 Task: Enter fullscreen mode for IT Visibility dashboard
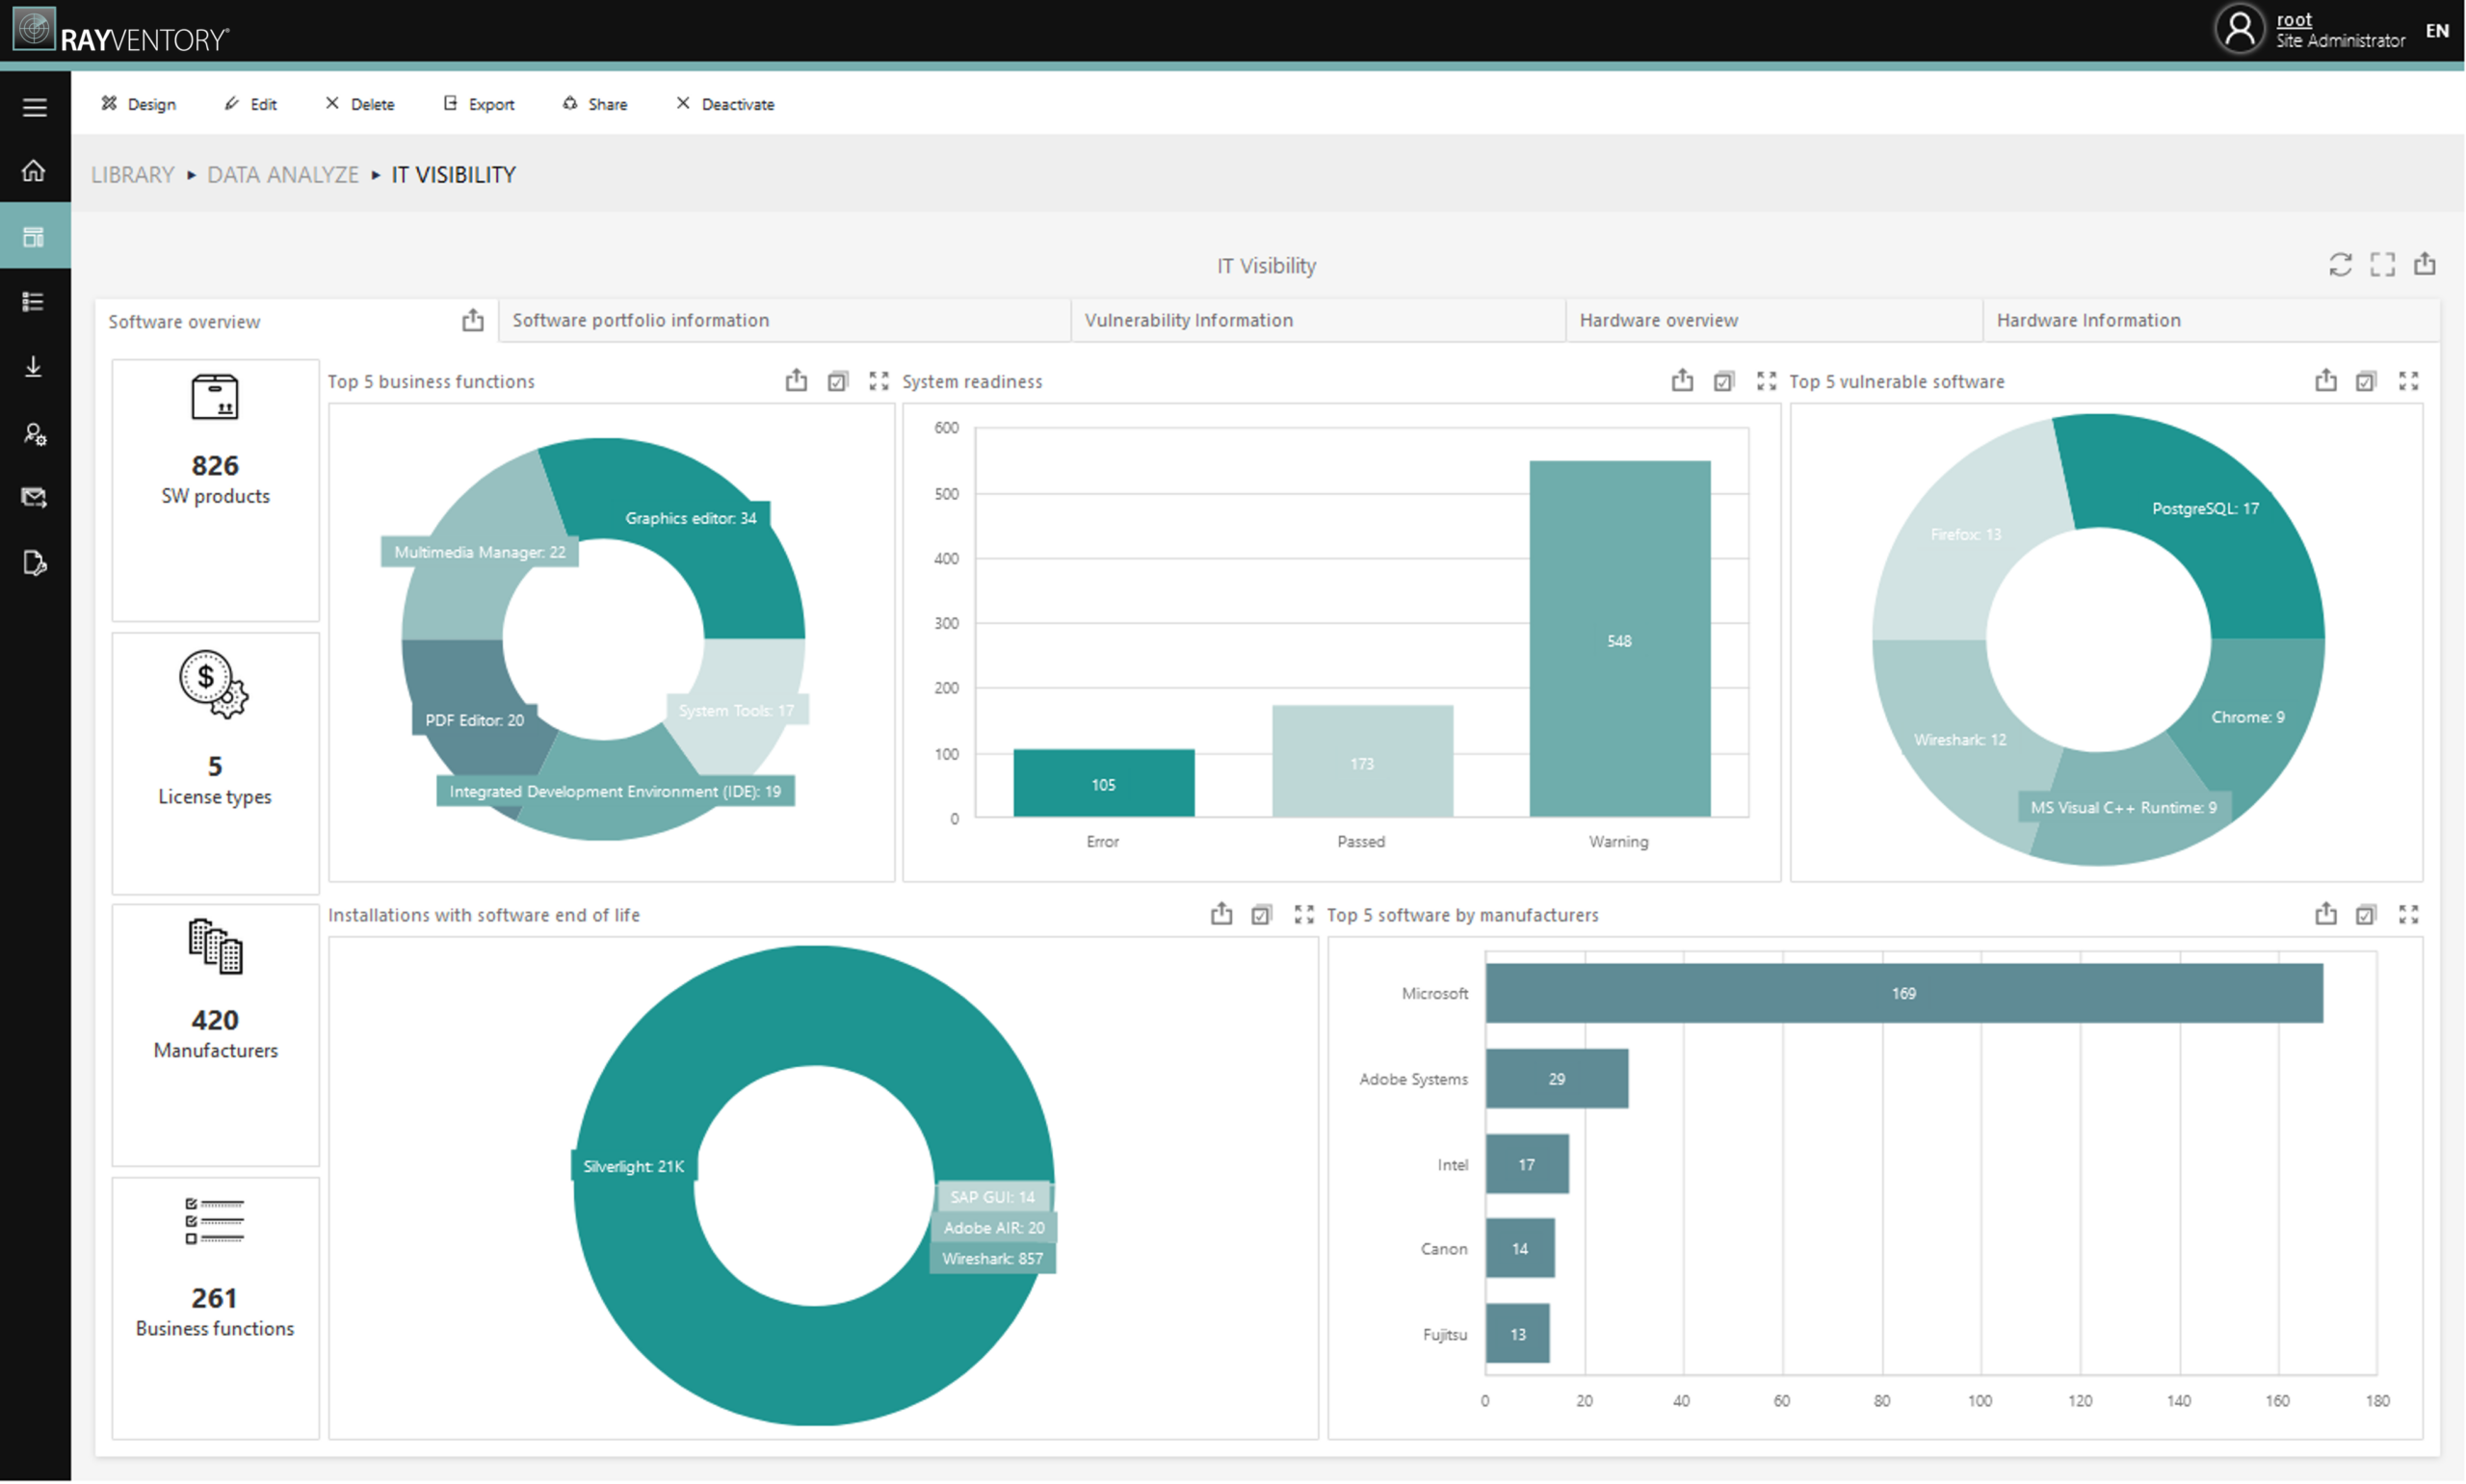point(2382,265)
